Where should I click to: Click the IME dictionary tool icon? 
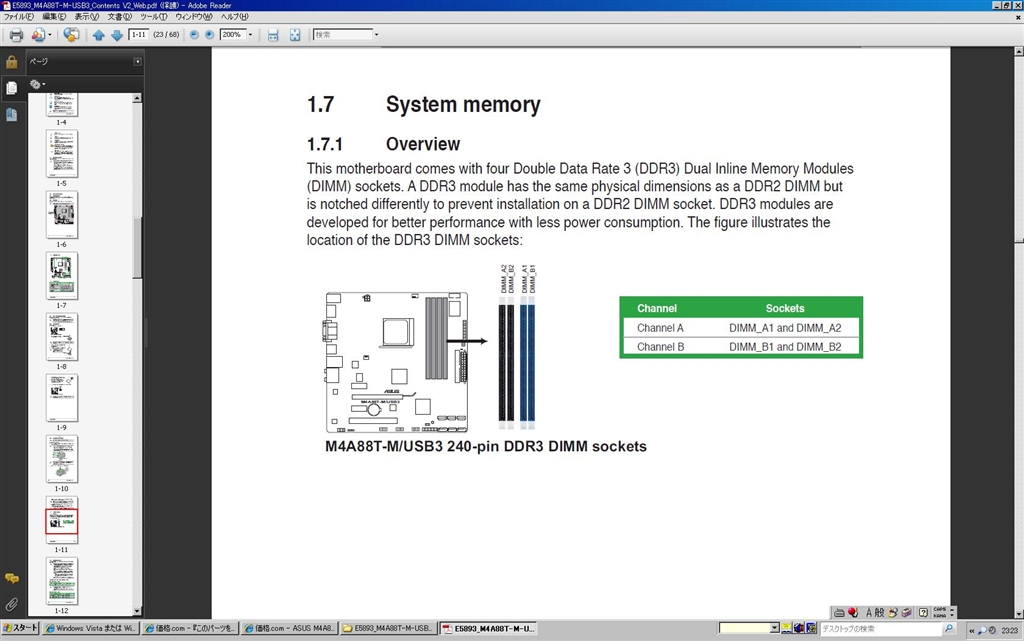[x=906, y=612]
